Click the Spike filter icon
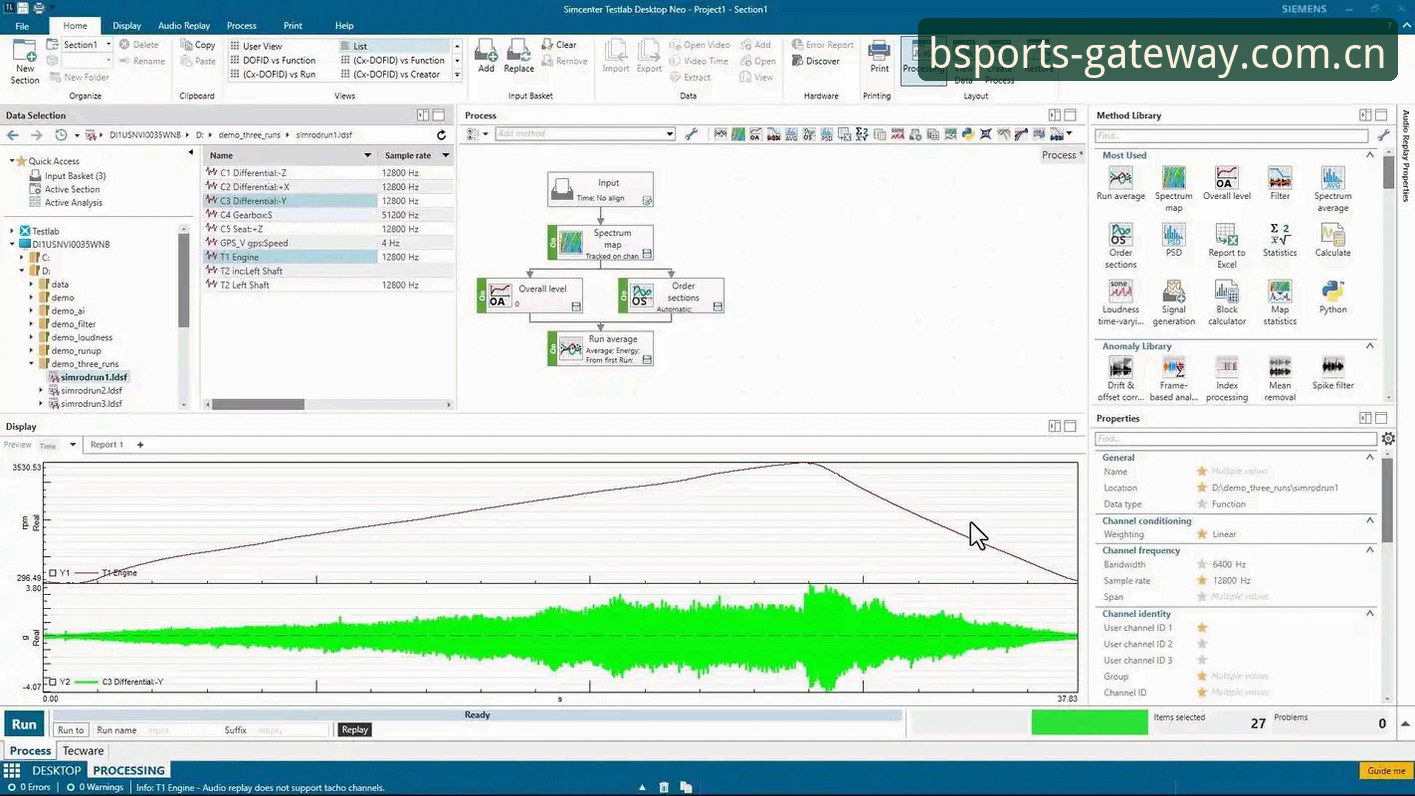1415x796 pixels. click(x=1332, y=367)
